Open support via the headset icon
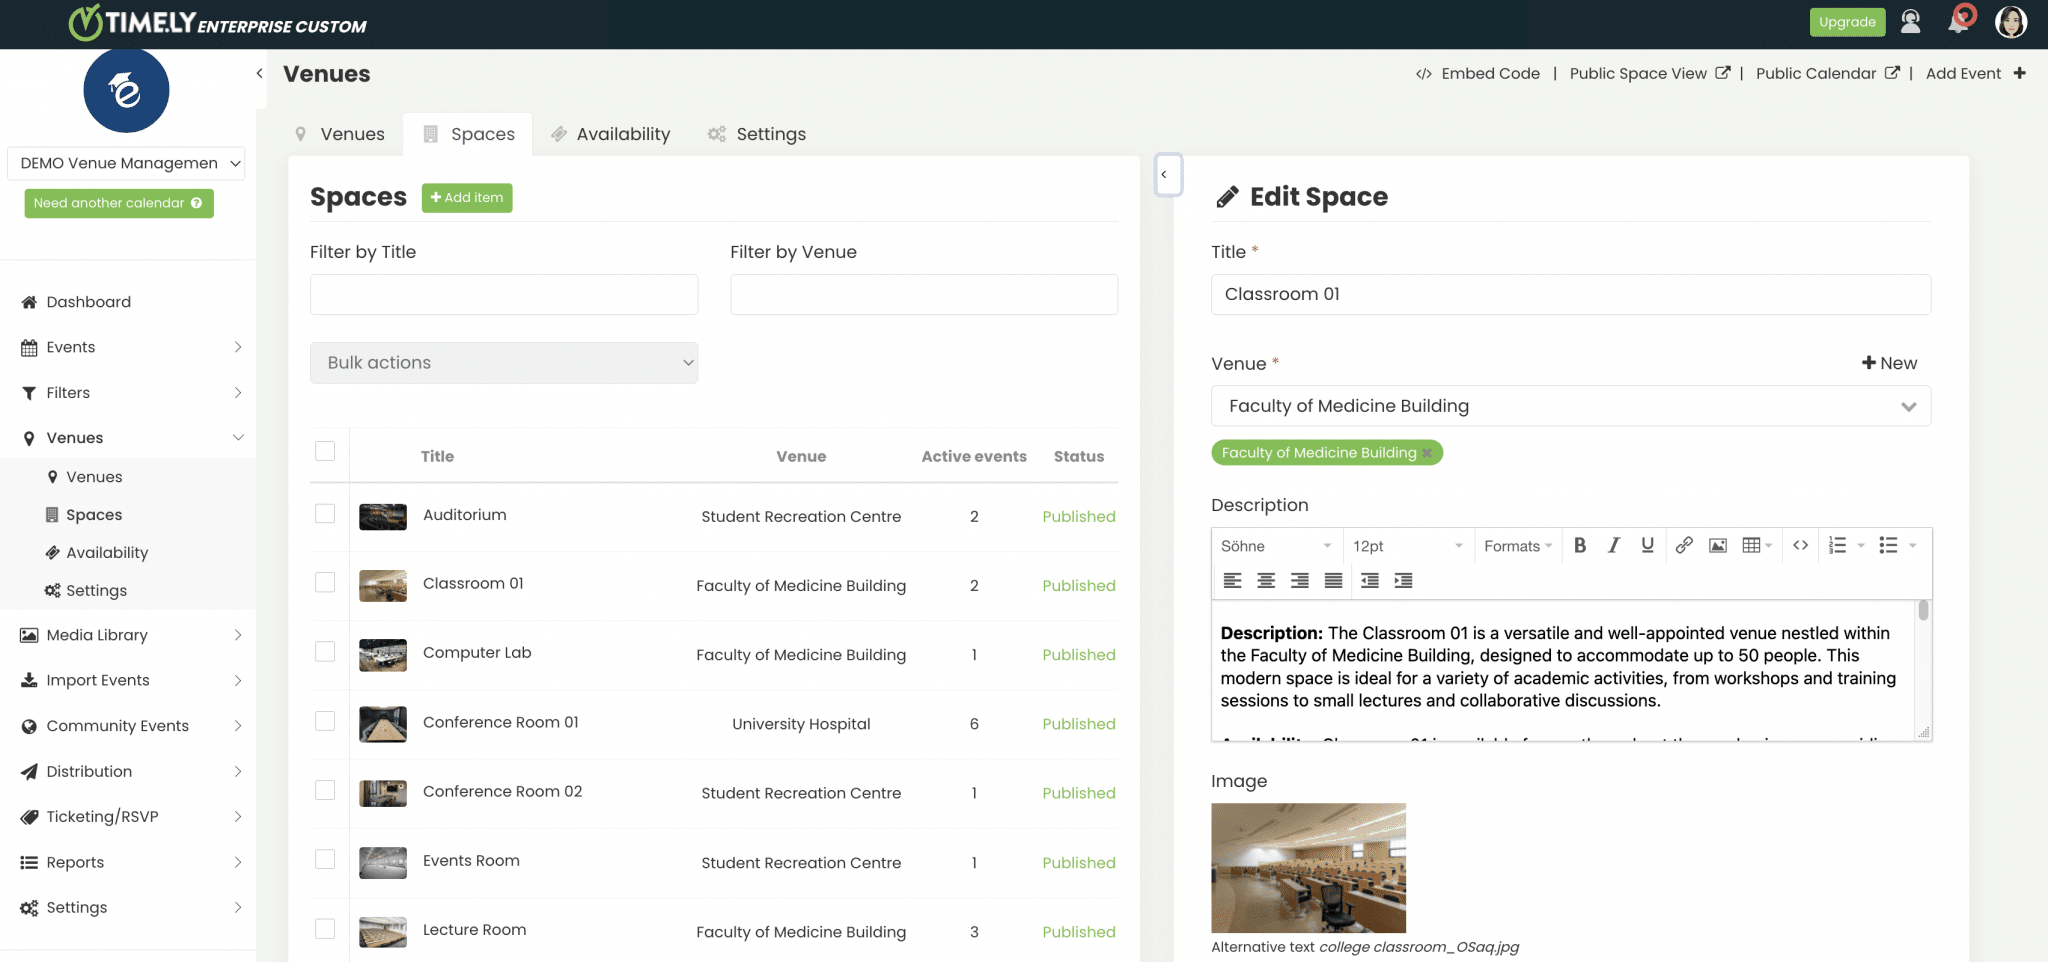The width and height of the screenshot is (2048, 962). click(x=1911, y=22)
